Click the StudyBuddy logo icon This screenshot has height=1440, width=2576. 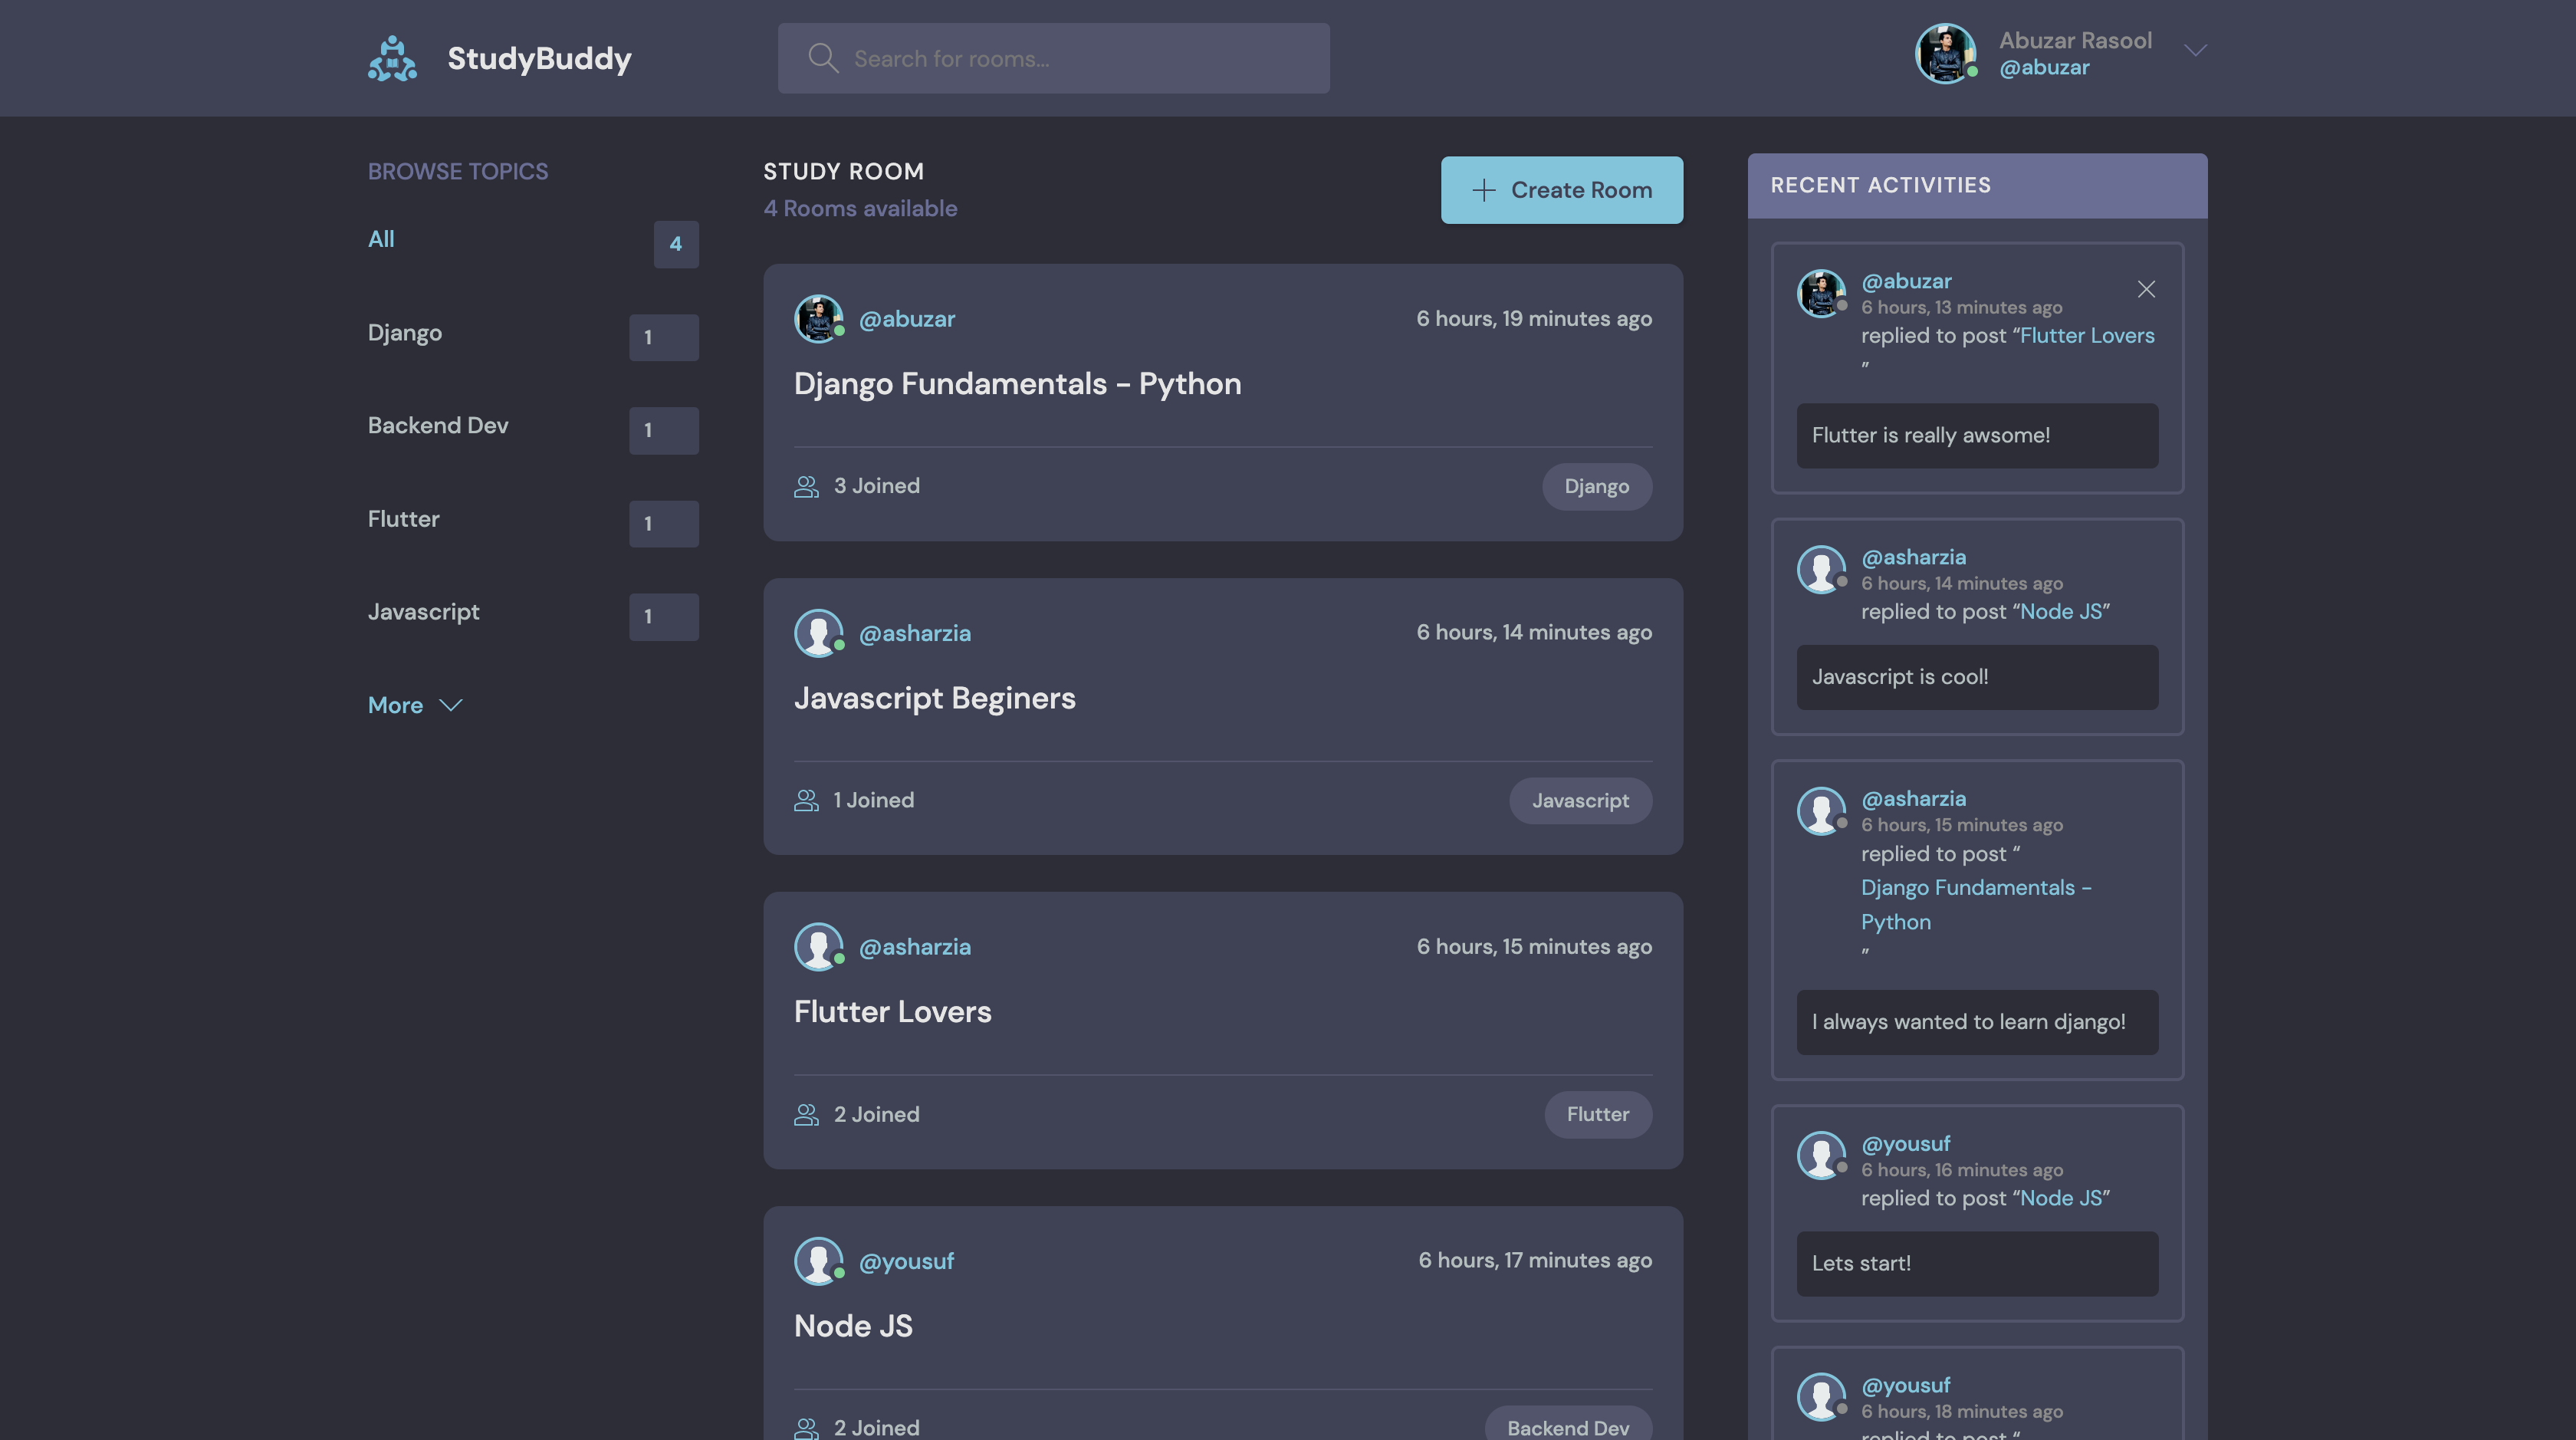tap(392, 58)
